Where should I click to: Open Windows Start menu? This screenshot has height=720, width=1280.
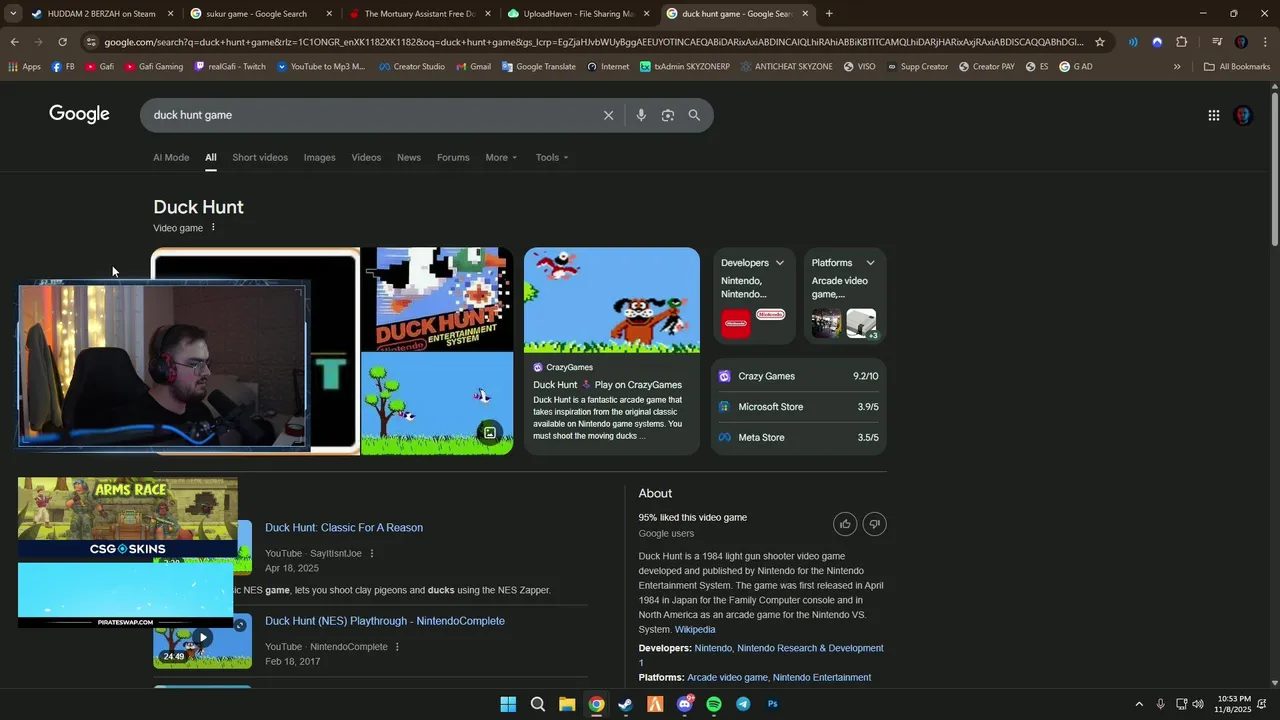[x=508, y=704]
